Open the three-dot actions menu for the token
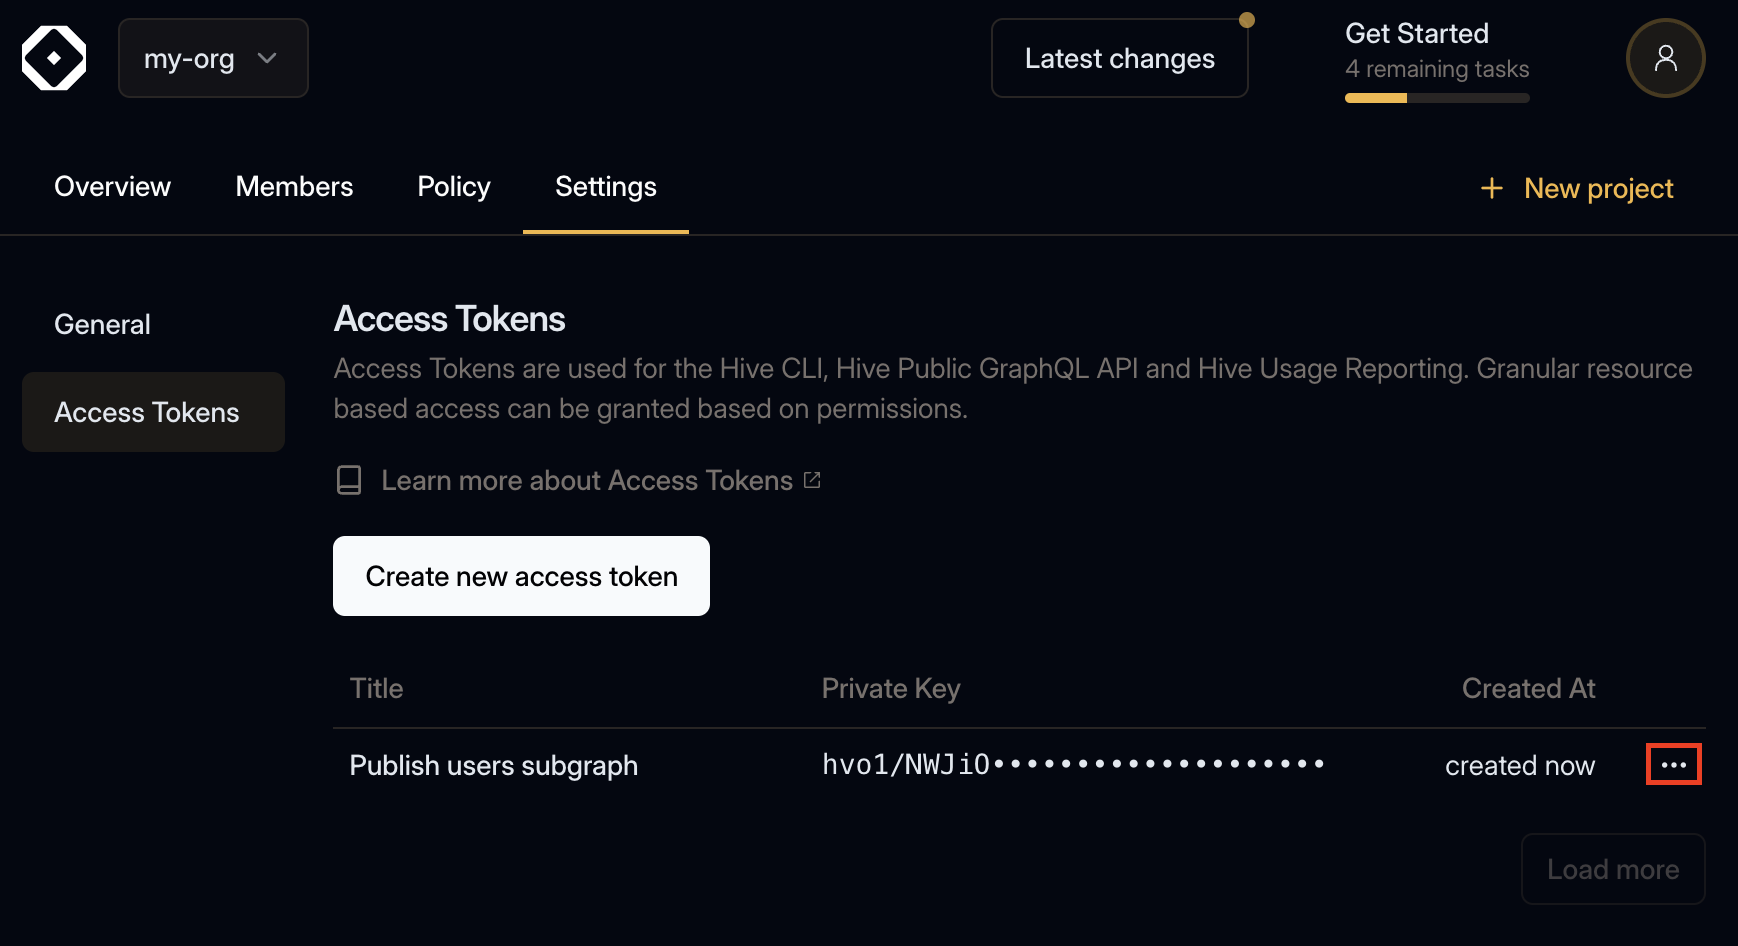 coord(1673,764)
